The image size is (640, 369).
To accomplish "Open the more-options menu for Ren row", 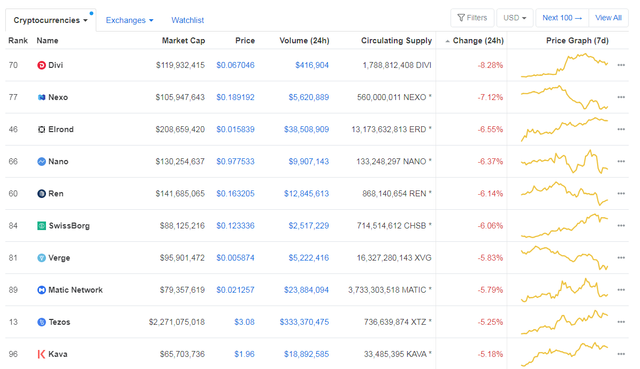I will tap(621, 193).
